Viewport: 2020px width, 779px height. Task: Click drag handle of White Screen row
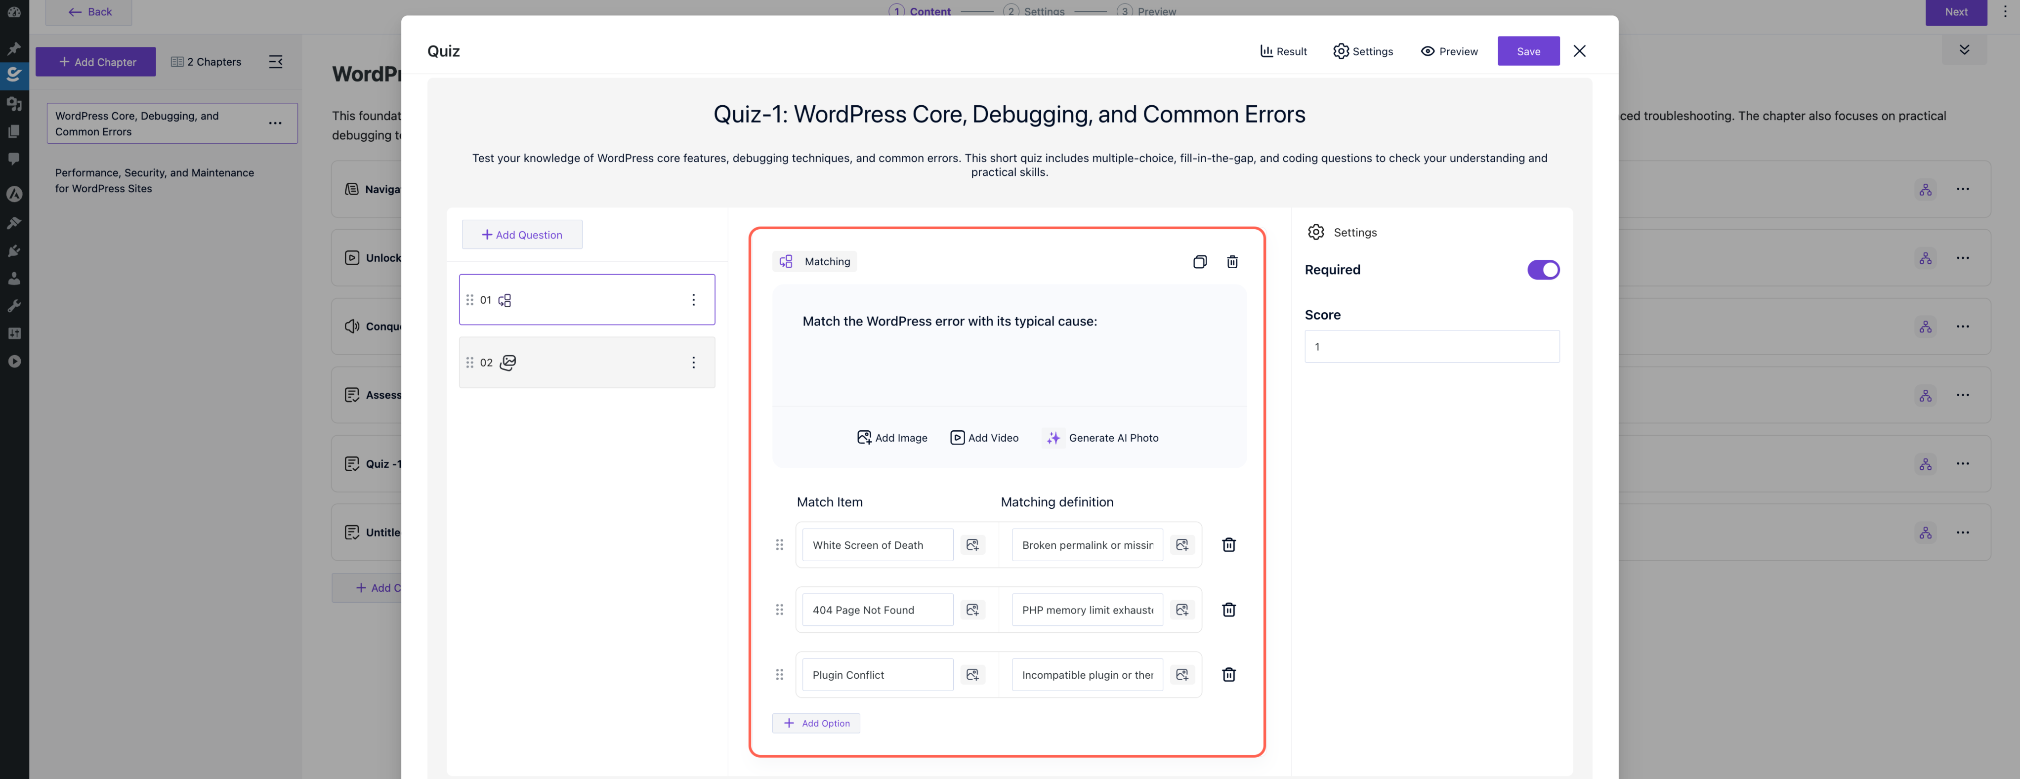[780, 545]
